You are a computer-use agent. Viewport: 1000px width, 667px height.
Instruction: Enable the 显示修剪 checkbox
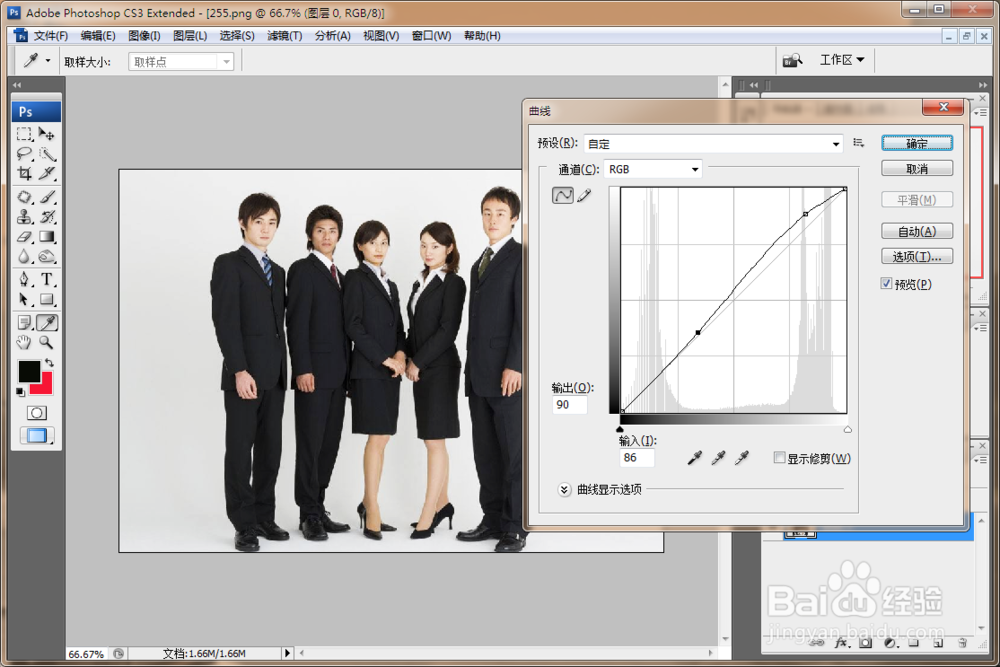click(x=779, y=457)
